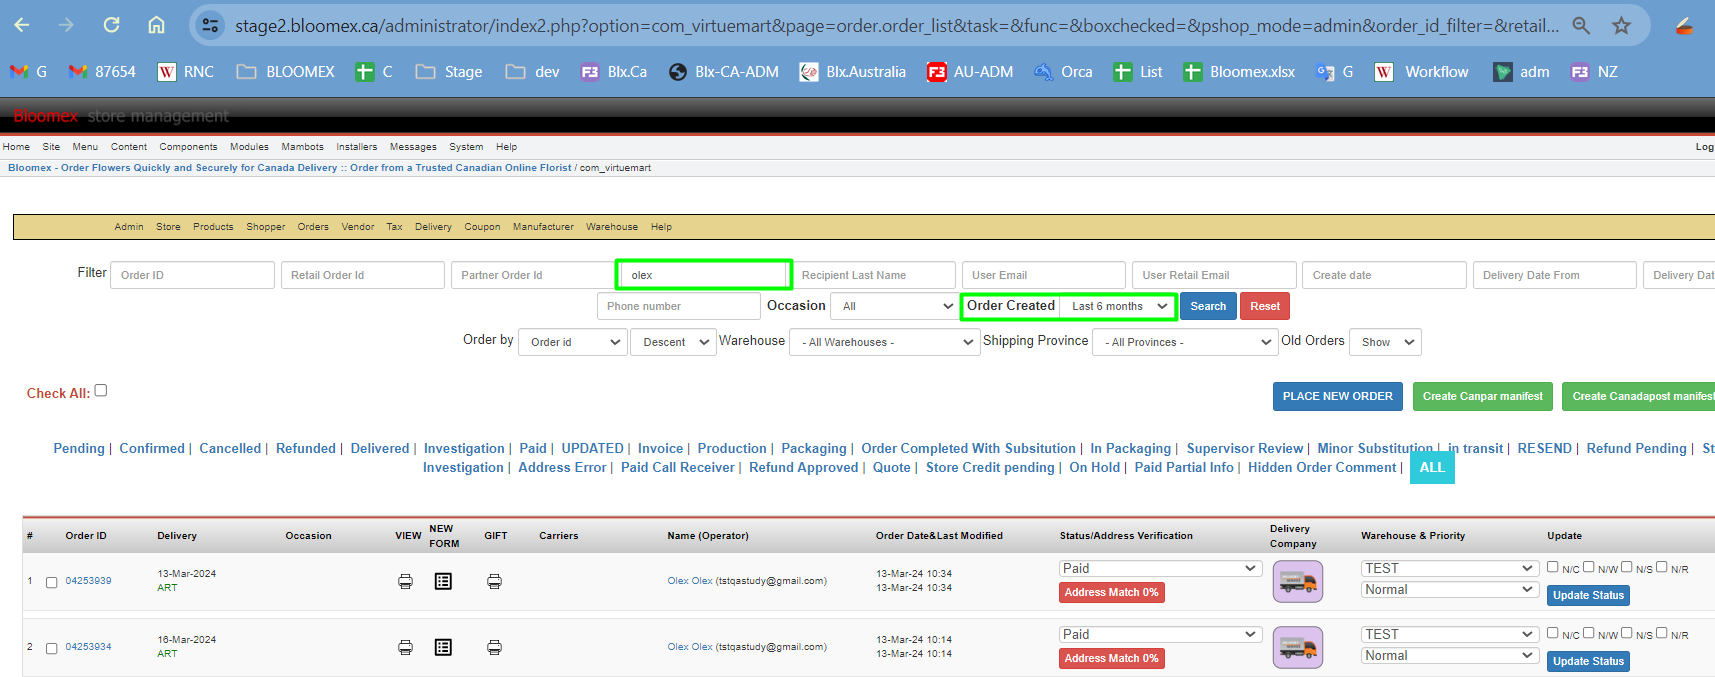Viewport: 1715px width, 677px height.
Task: Open the Order by field dropdown
Action: click(x=573, y=342)
